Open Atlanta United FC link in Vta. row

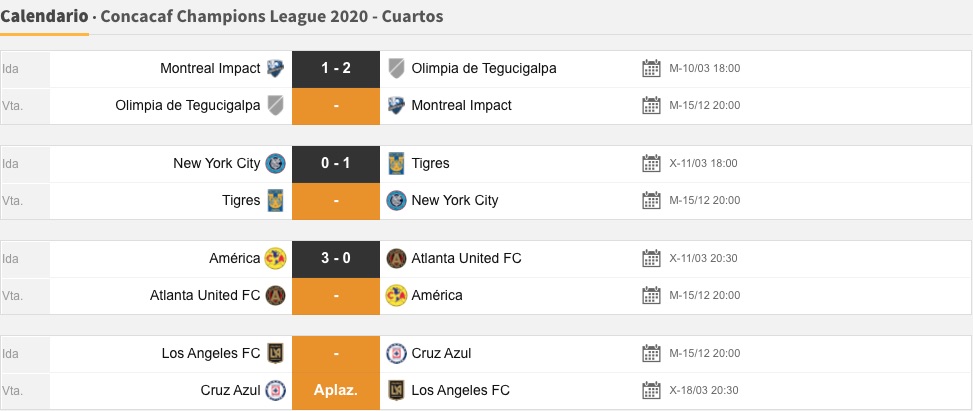click(x=205, y=295)
